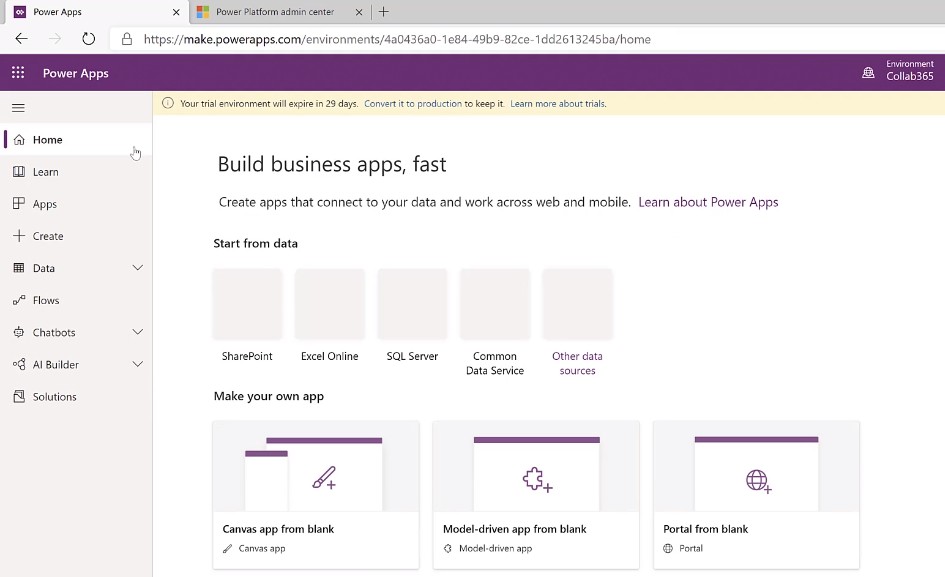Click the site lock icon in address bar
The width and height of the screenshot is (945, 577).
[x=127, y=39]
